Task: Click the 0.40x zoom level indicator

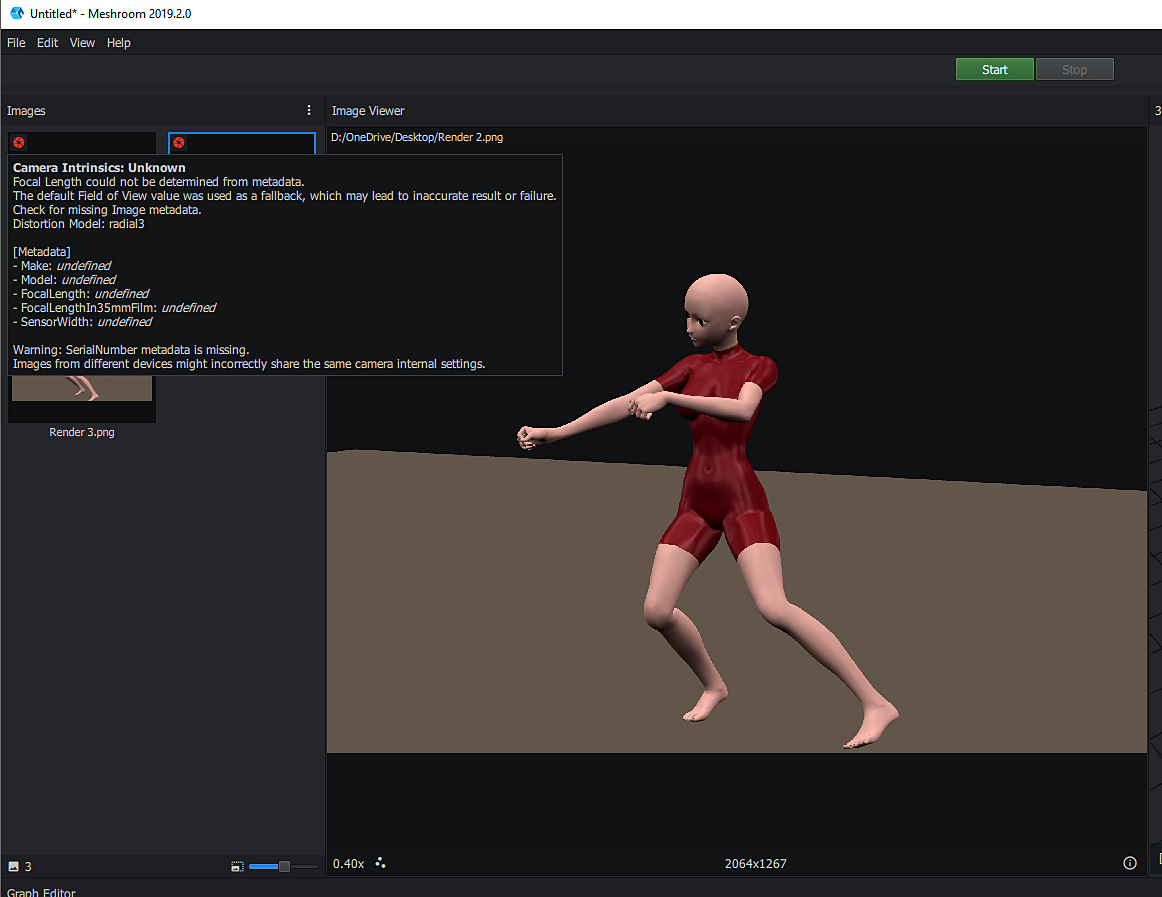Action: coord(348,863)
